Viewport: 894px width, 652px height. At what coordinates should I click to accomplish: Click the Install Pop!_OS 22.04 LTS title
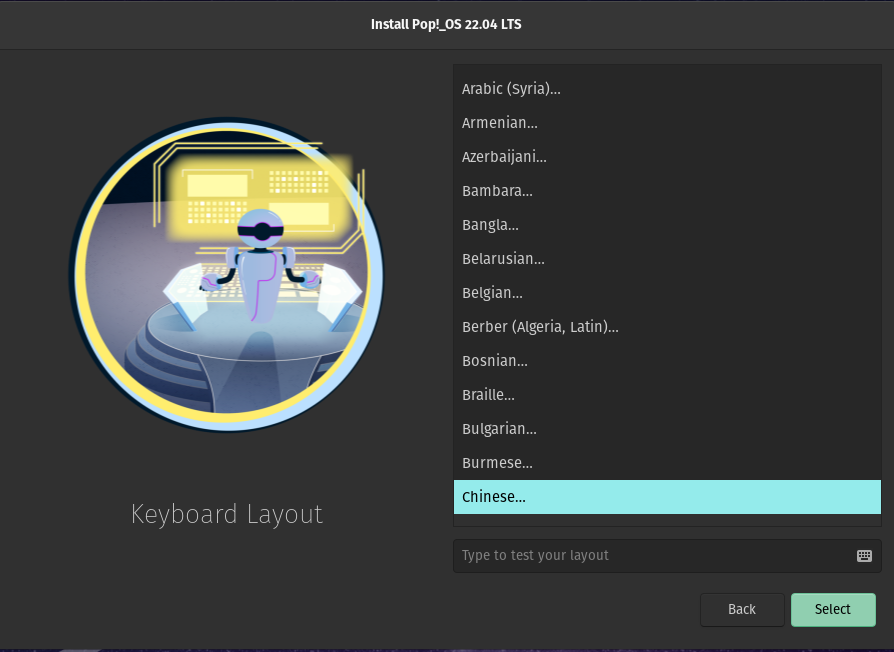[x=446, y=25]
